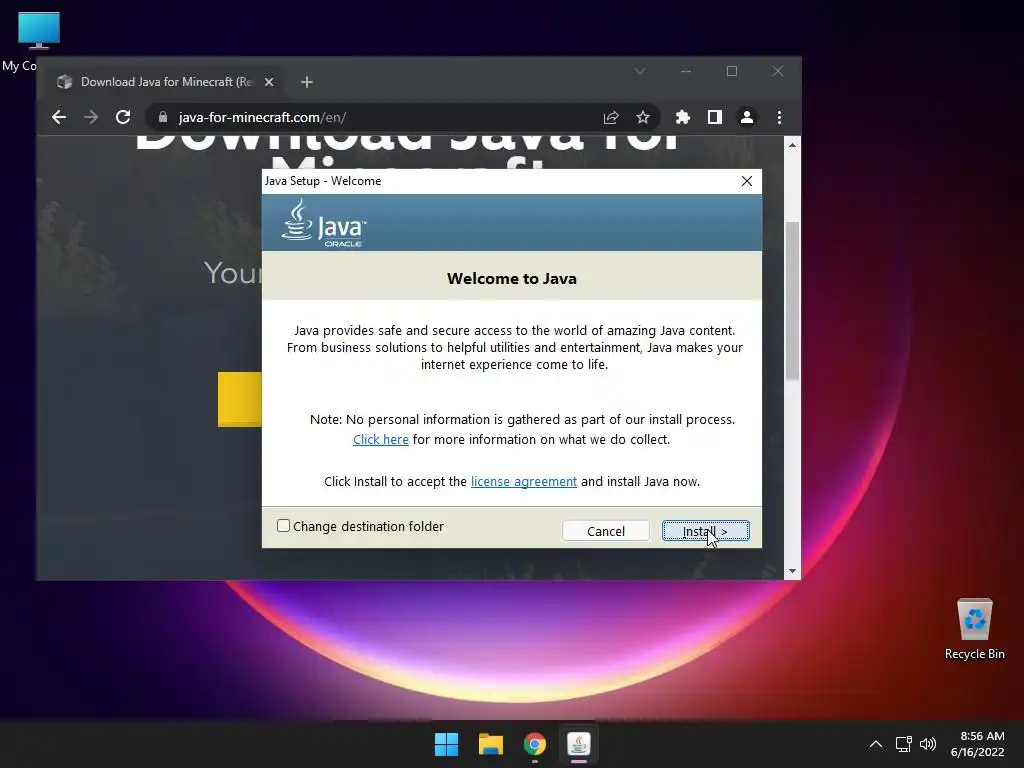Check the Change destination folder checkbox
1024x768 pixels.
[x=283, y=526]
